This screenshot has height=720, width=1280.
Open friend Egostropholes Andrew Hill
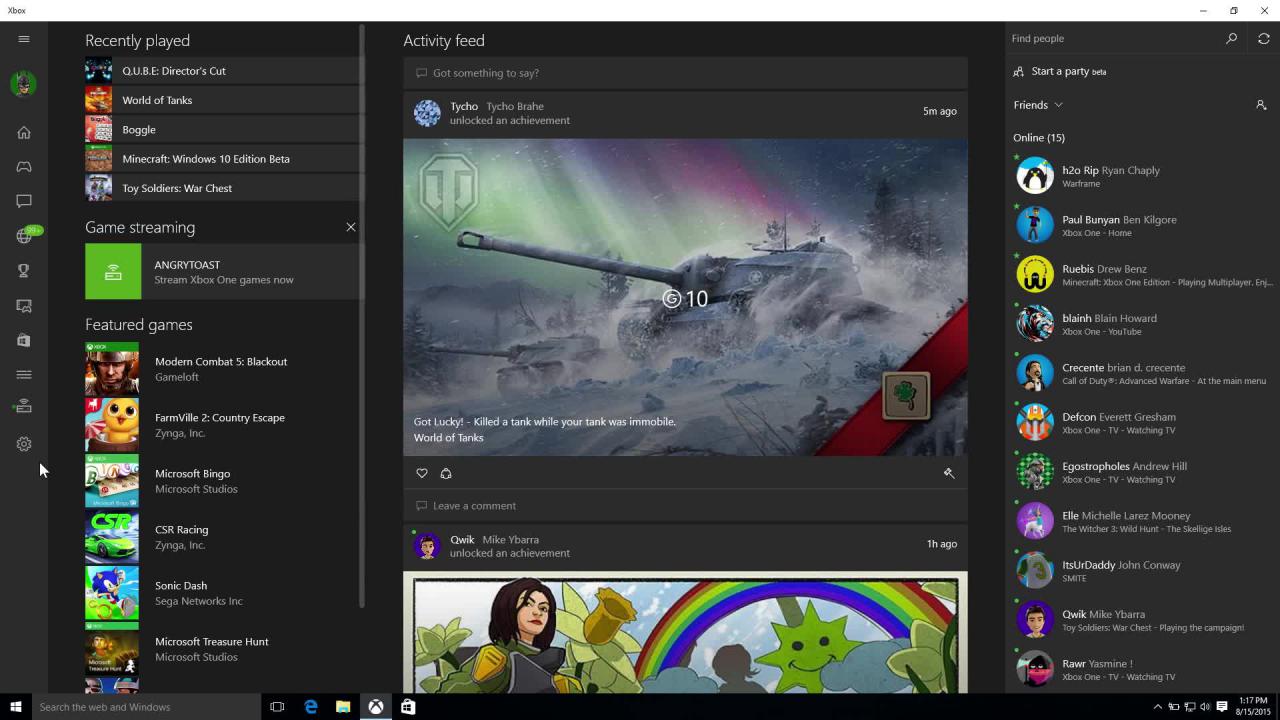[1142, 472]
